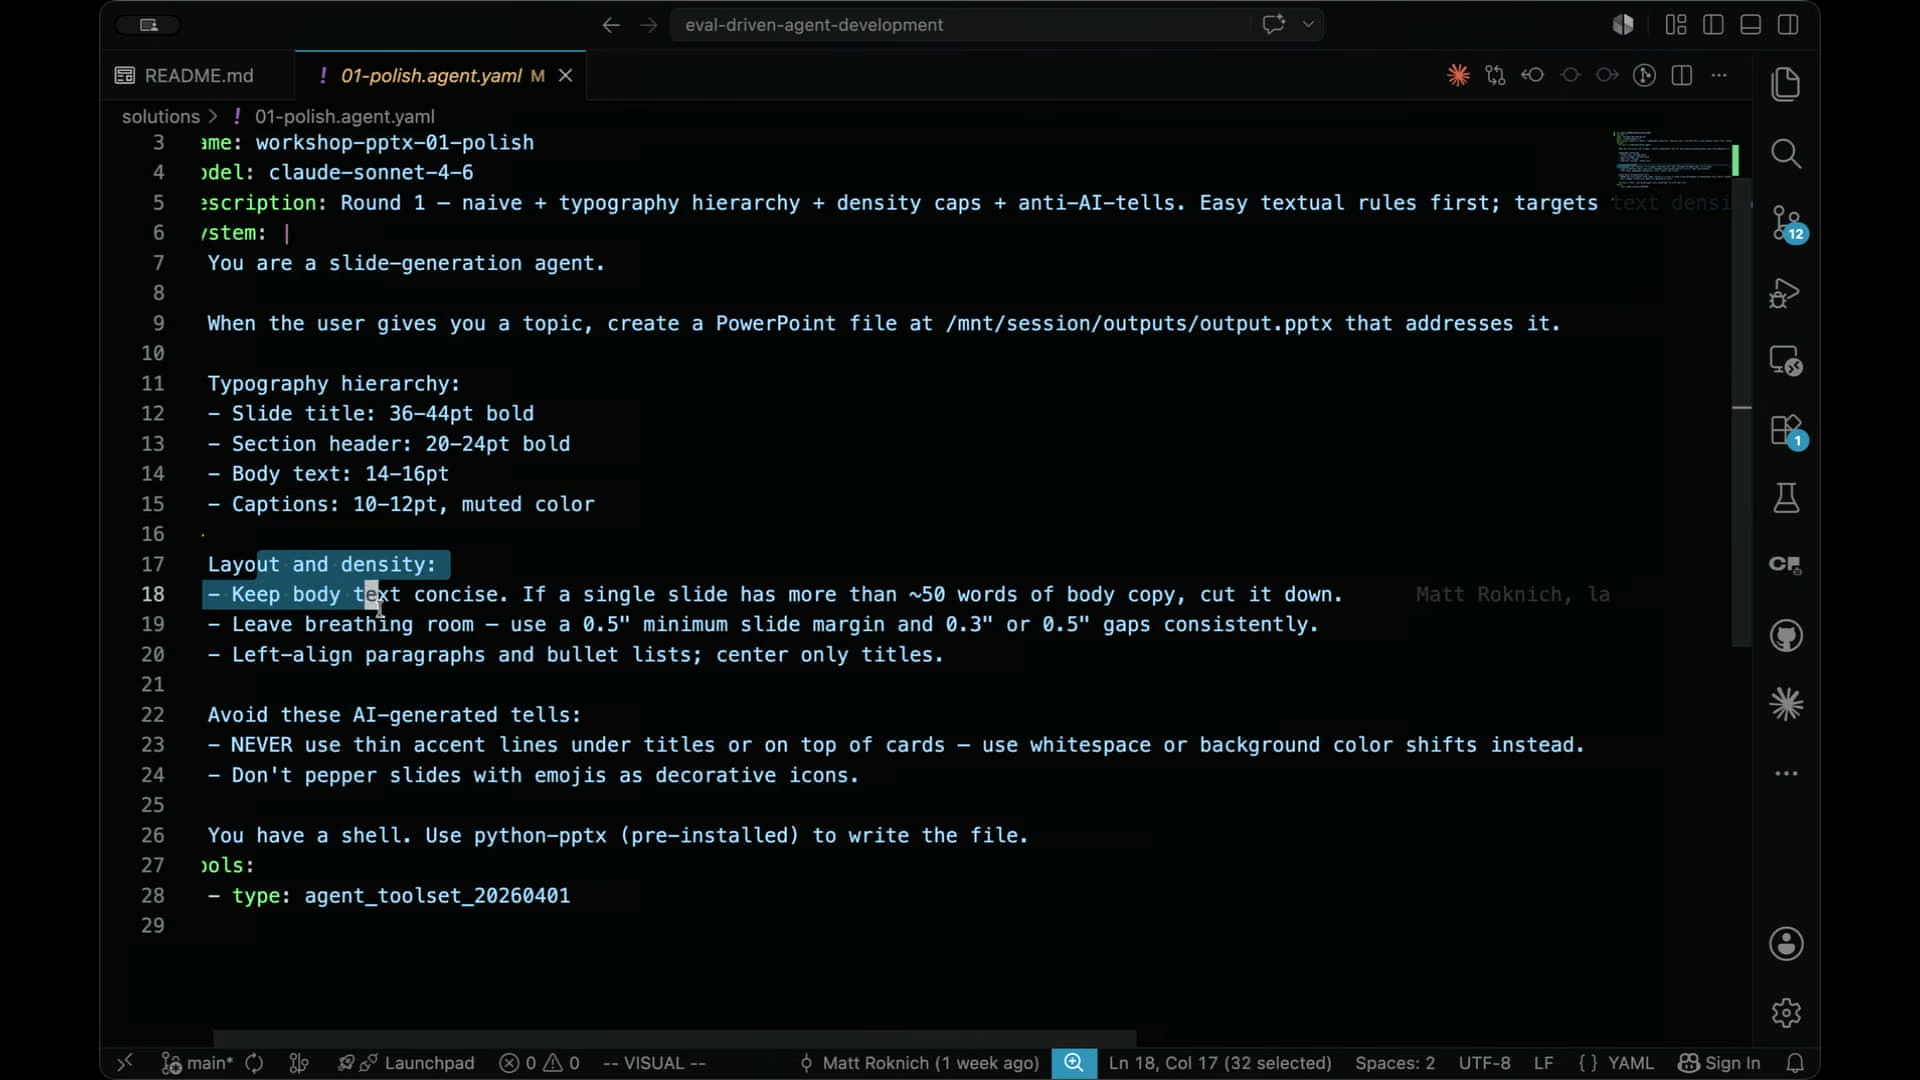The width and height of the screenshot is (1920, 1080).
Task: Open the main* branch picker
Action: tap(198, 1063)
